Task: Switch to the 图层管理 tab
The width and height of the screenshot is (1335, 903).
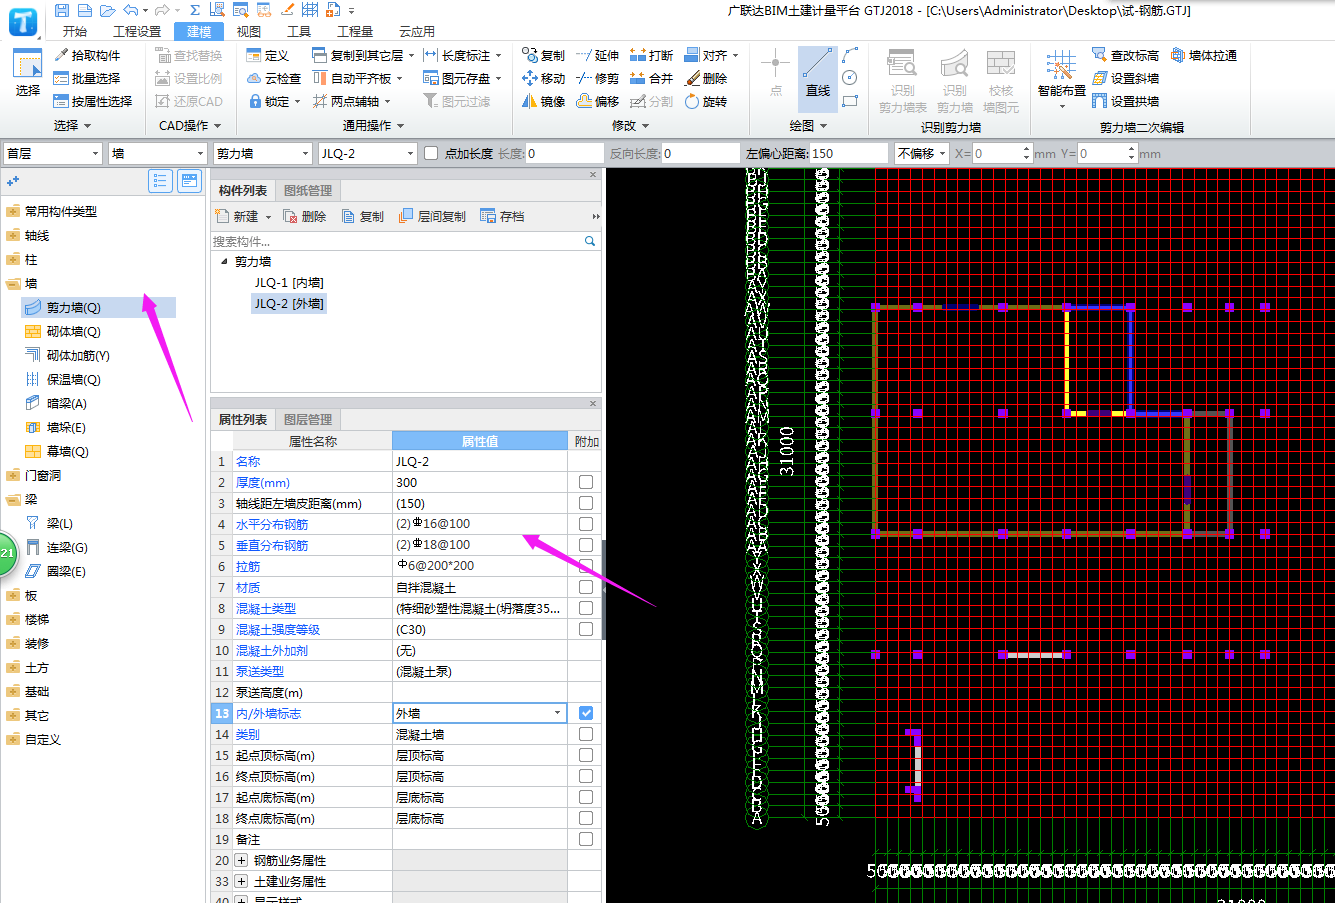Action: (308, 419)
